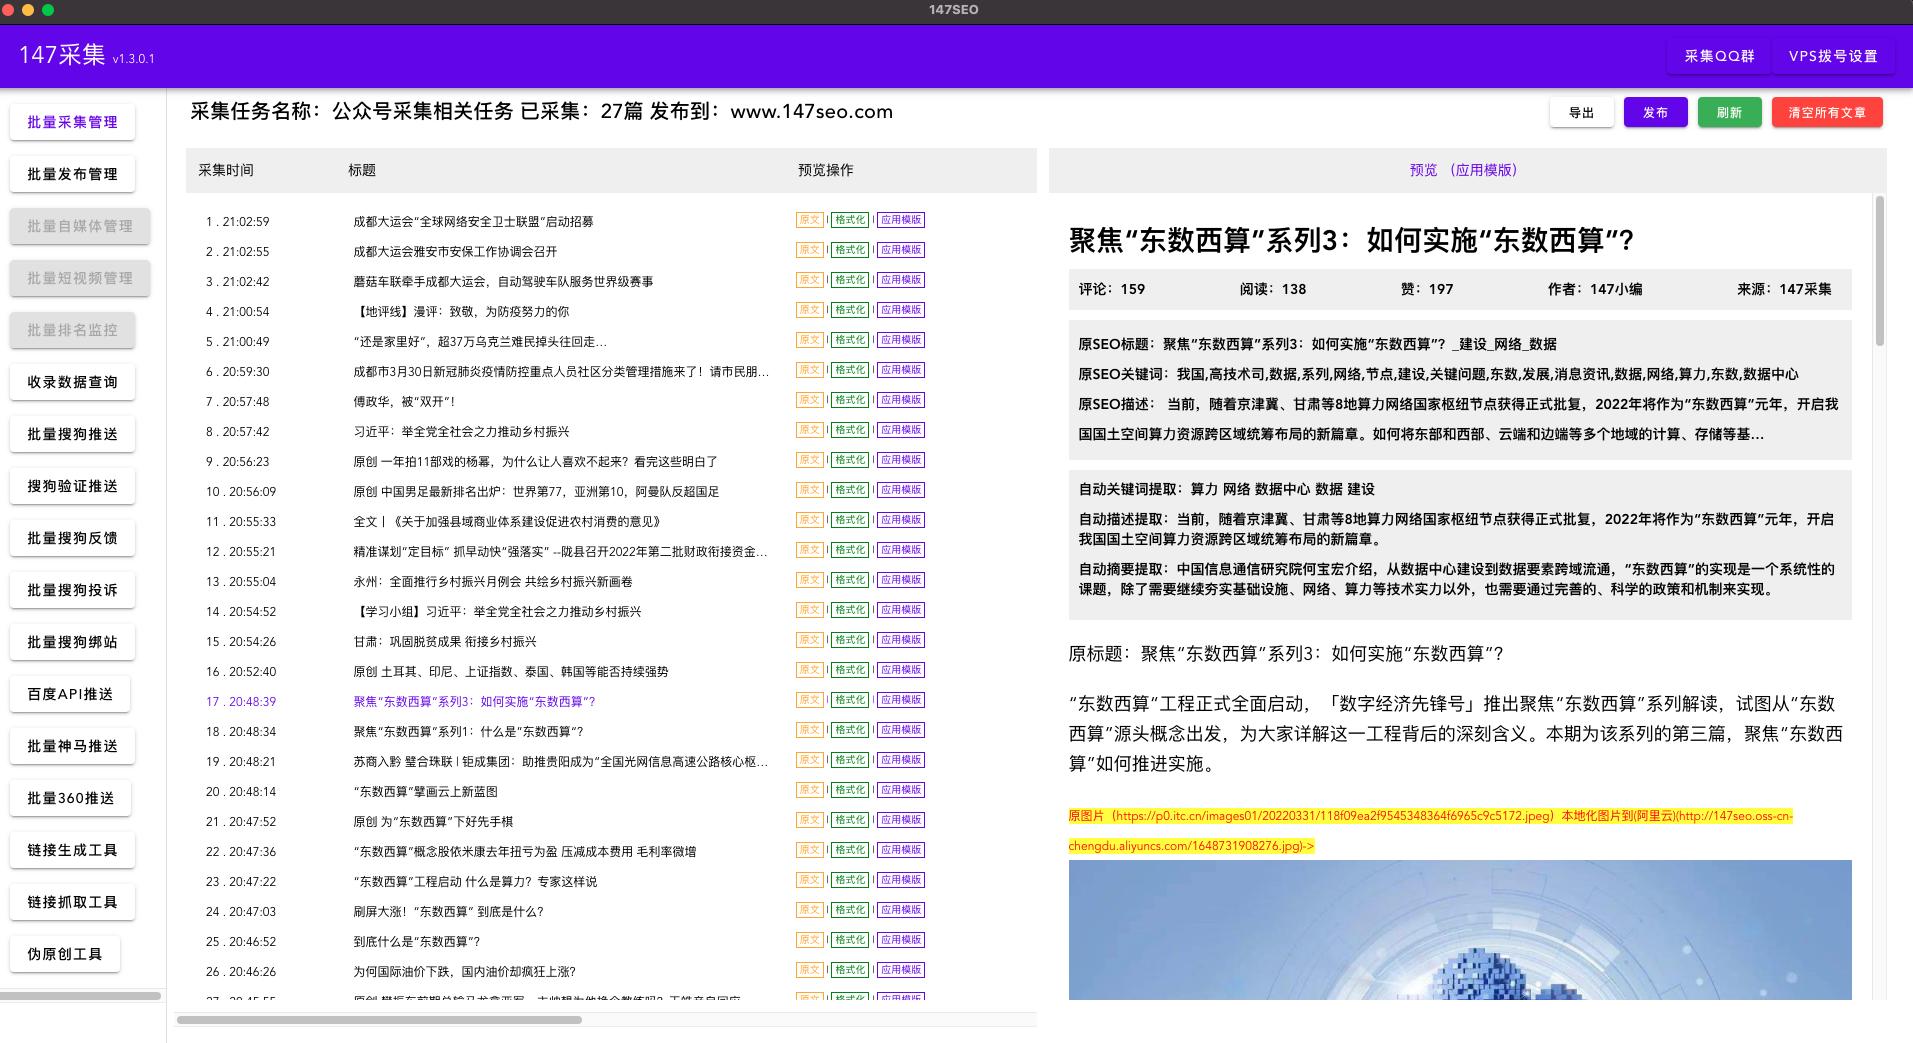Open the 批量发布管理 sidebar section
This screenshot has height=1043, width=1913.
[x=72, y=174]
